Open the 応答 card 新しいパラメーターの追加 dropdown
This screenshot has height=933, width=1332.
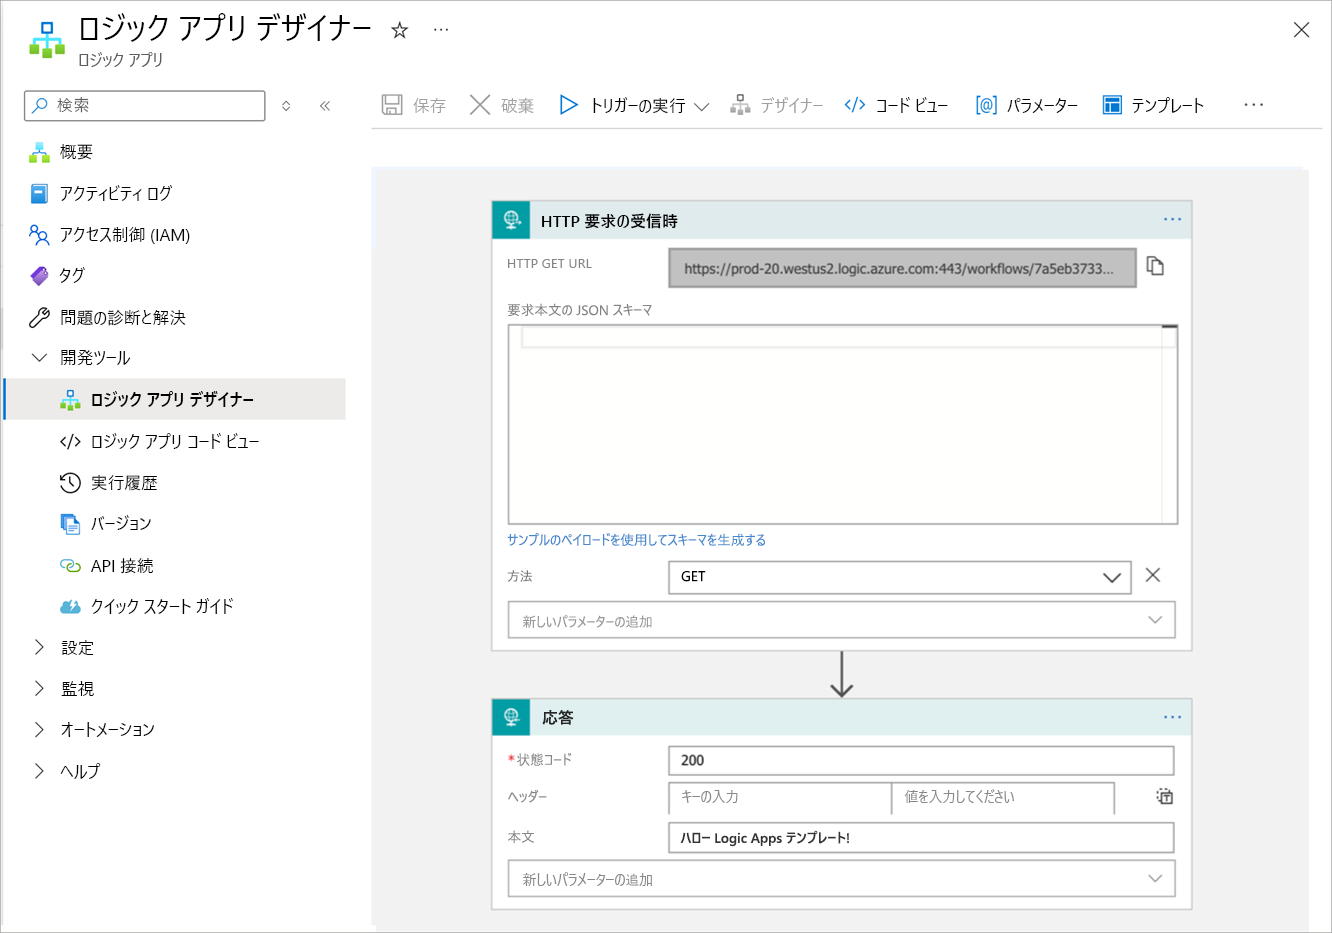tap(842, 878)
